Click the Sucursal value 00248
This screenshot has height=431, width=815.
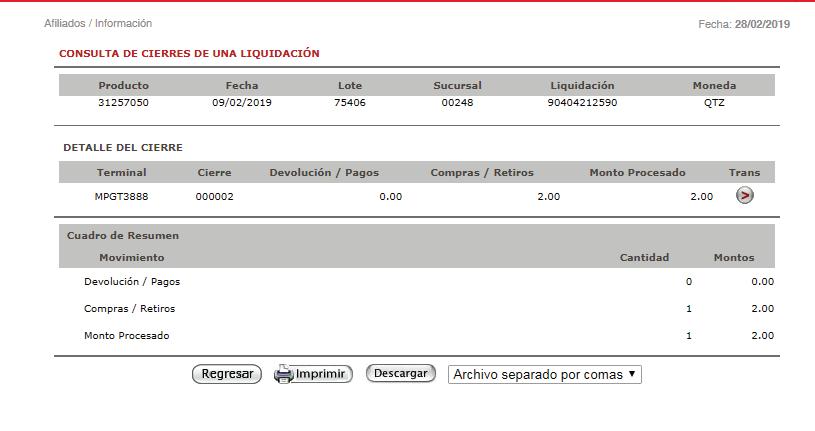457,102
